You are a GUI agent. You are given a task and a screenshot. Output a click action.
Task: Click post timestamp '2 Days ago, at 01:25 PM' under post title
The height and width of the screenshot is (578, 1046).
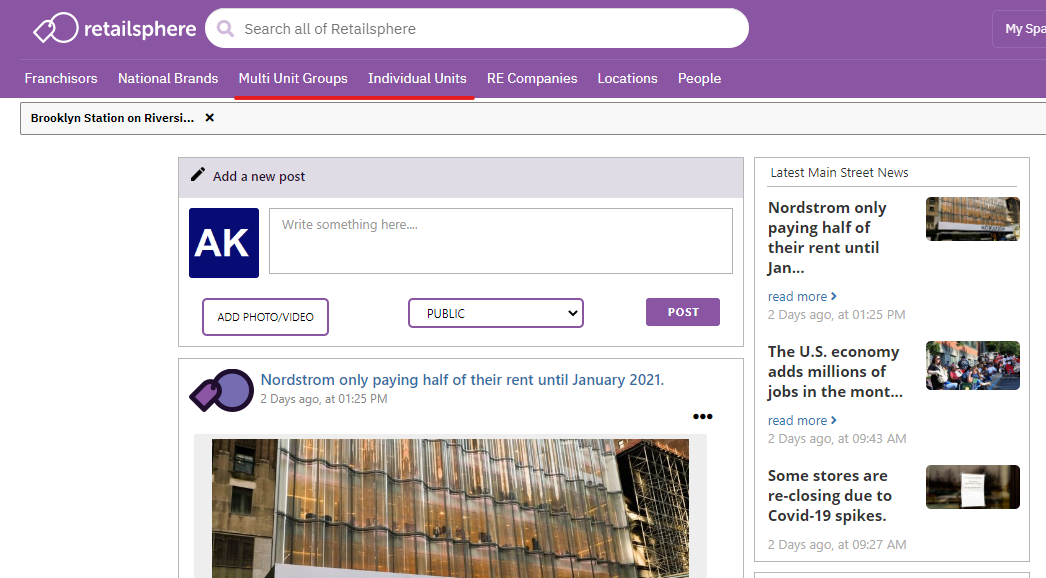coord(324,398)
